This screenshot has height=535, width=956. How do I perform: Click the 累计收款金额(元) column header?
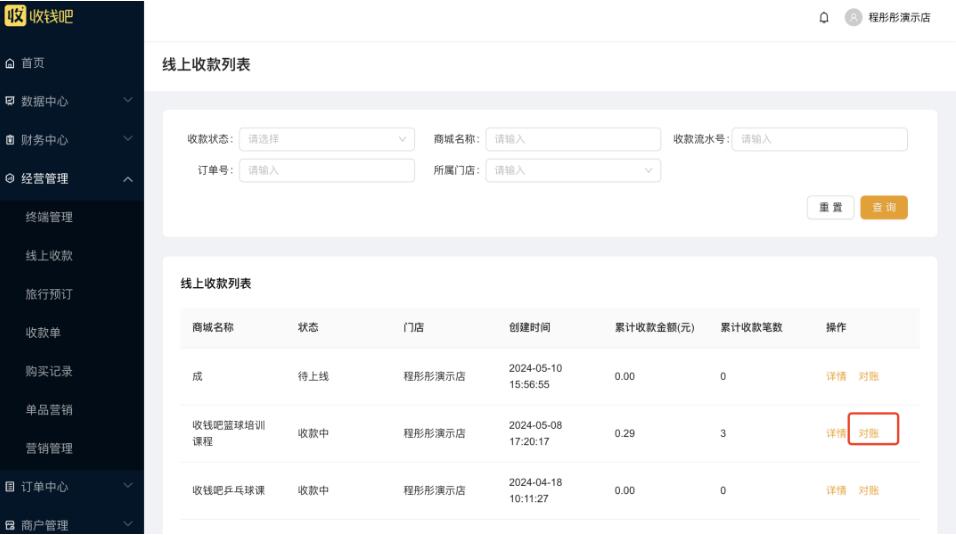[654, 328]
